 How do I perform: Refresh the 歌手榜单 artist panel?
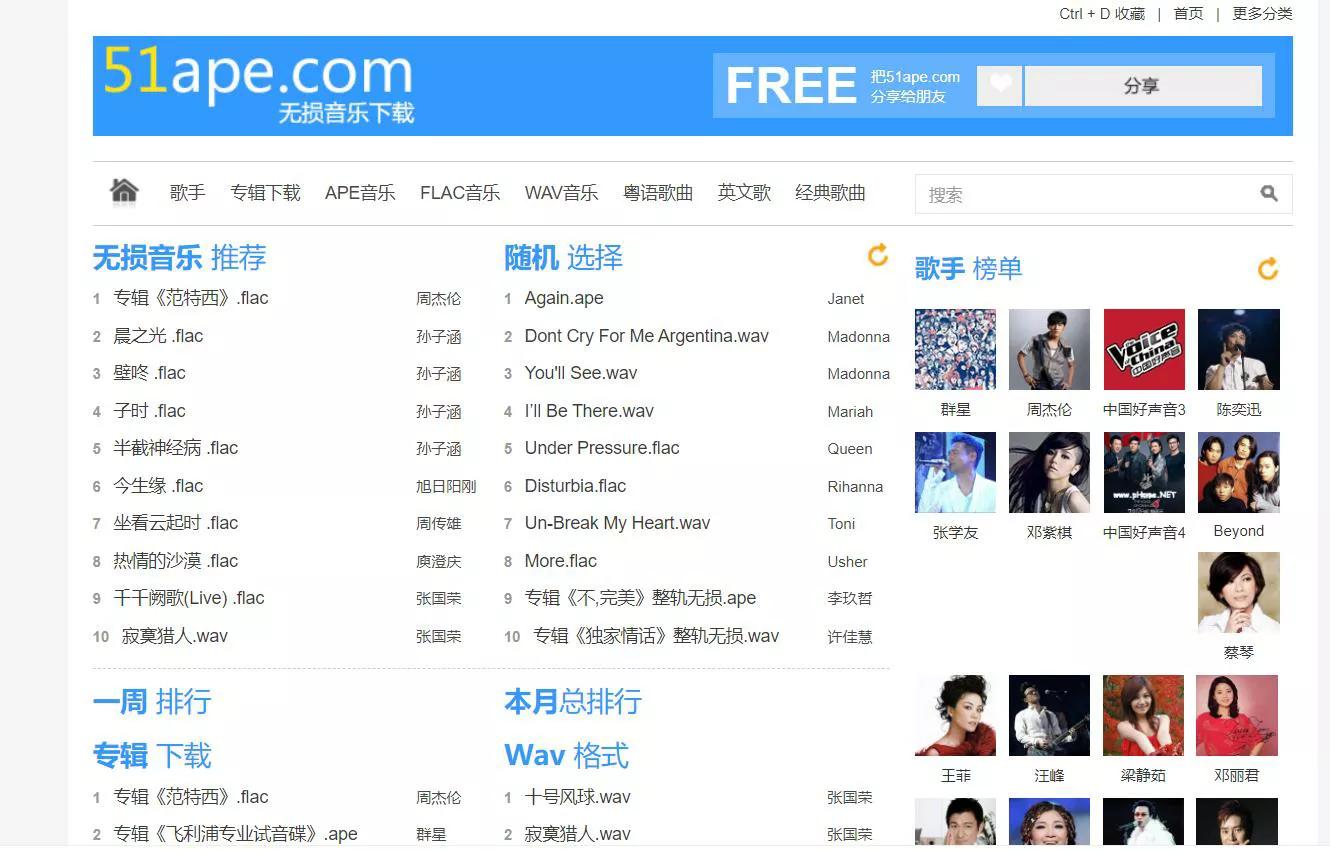[1267, 268]
